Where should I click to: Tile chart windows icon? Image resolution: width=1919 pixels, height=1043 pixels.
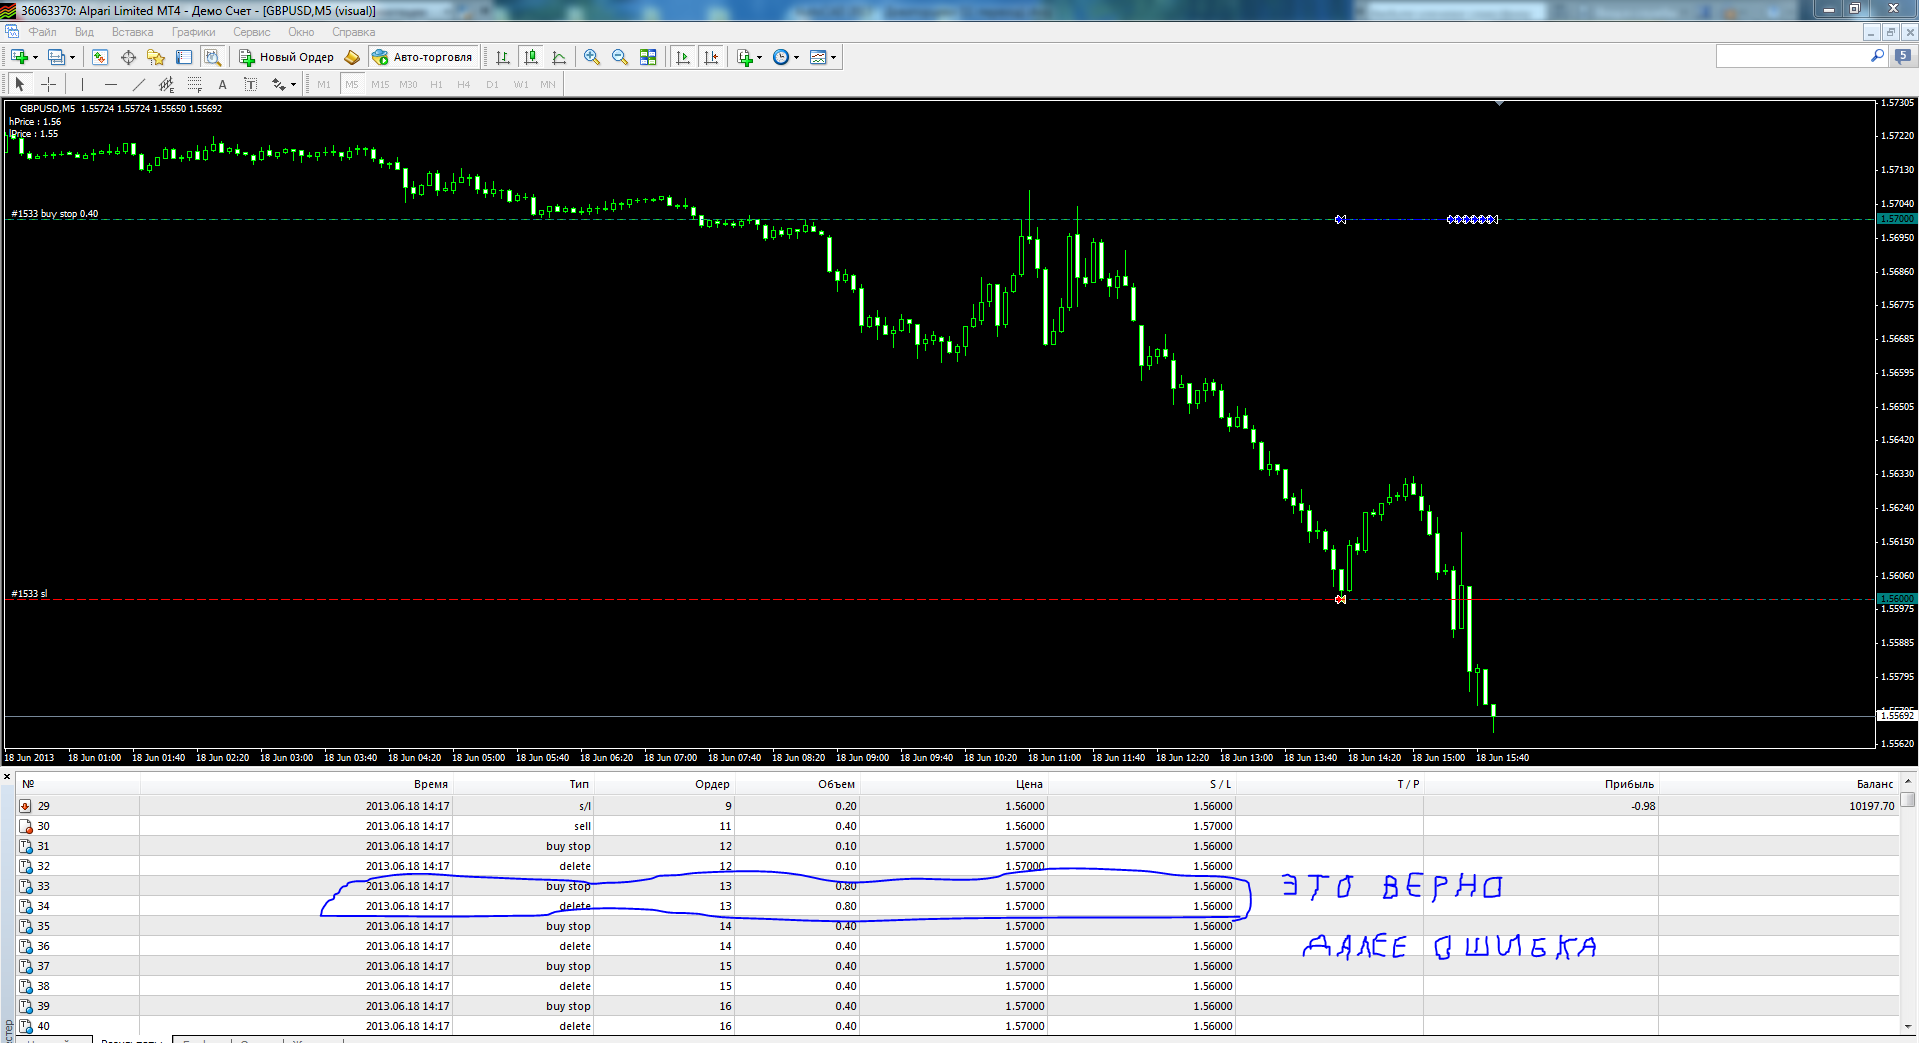click(648, 57)
